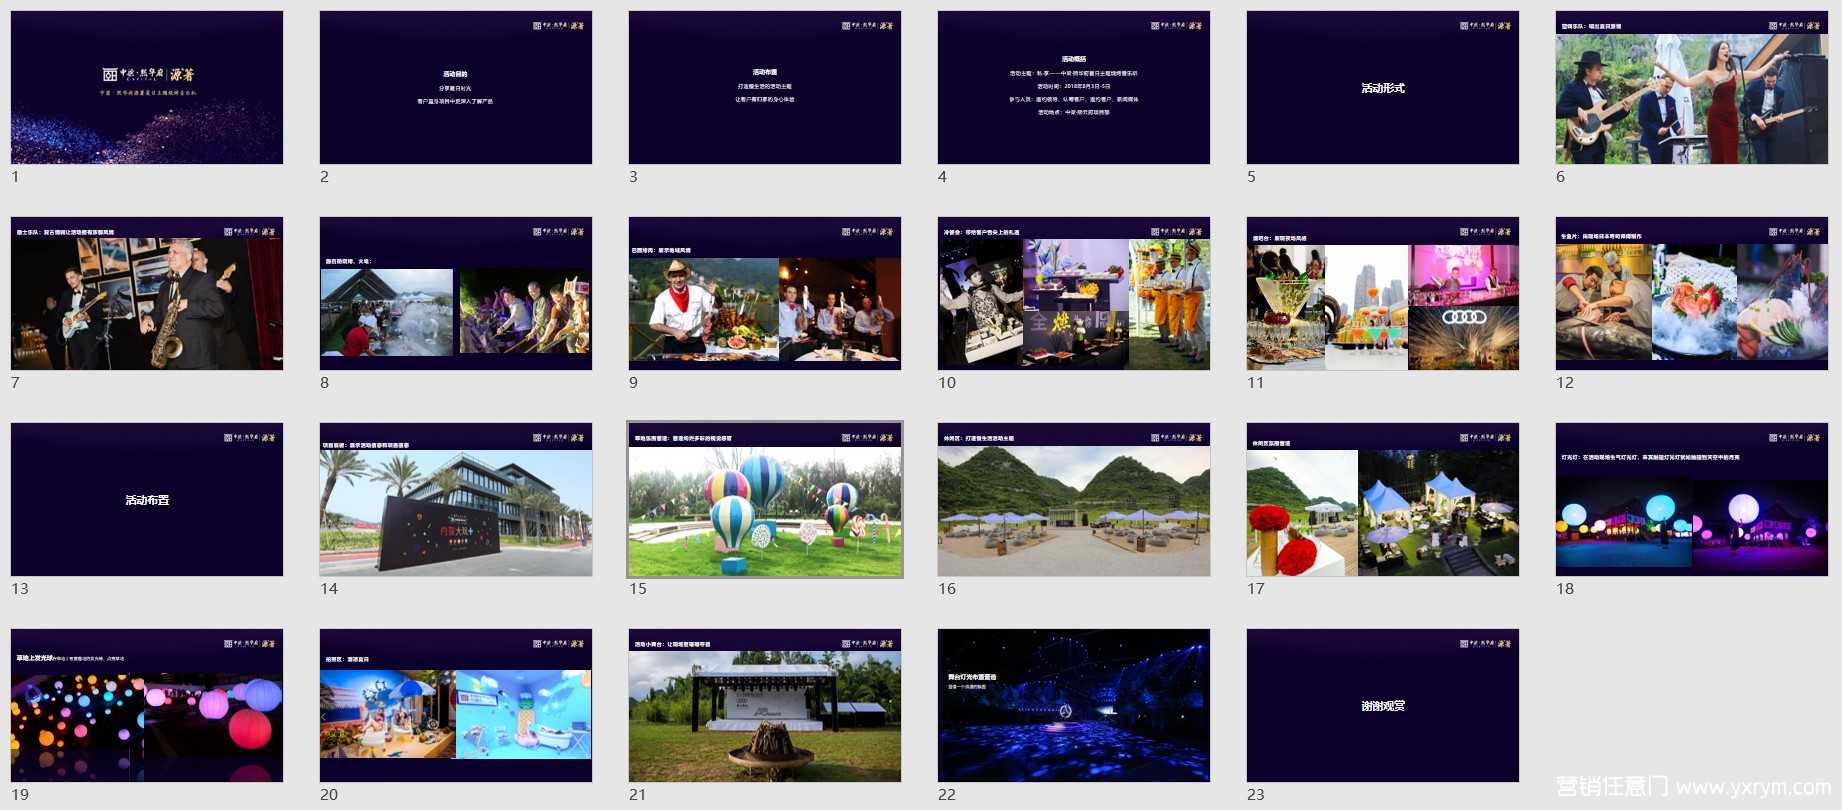Select slide 22 with blue stage lighting
The width and height of the screenshot is (1842, 810).
[x=1074, y=706]
